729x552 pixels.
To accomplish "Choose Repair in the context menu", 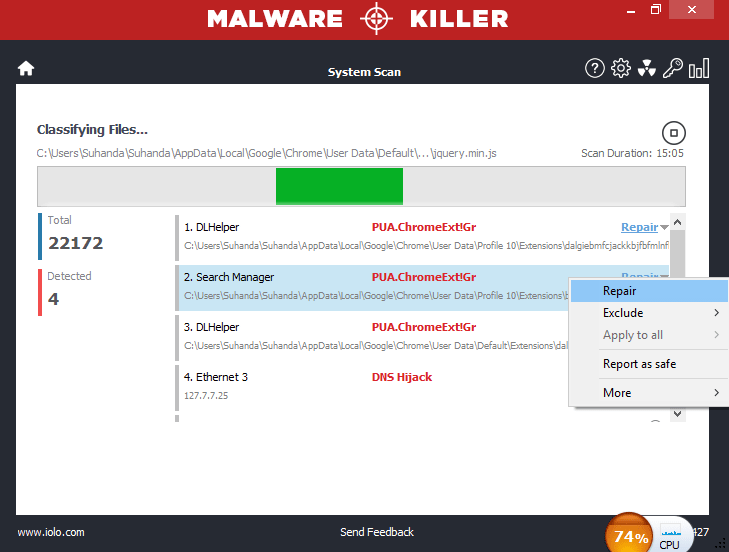I will pyautogui.click(x=649, y=291).
